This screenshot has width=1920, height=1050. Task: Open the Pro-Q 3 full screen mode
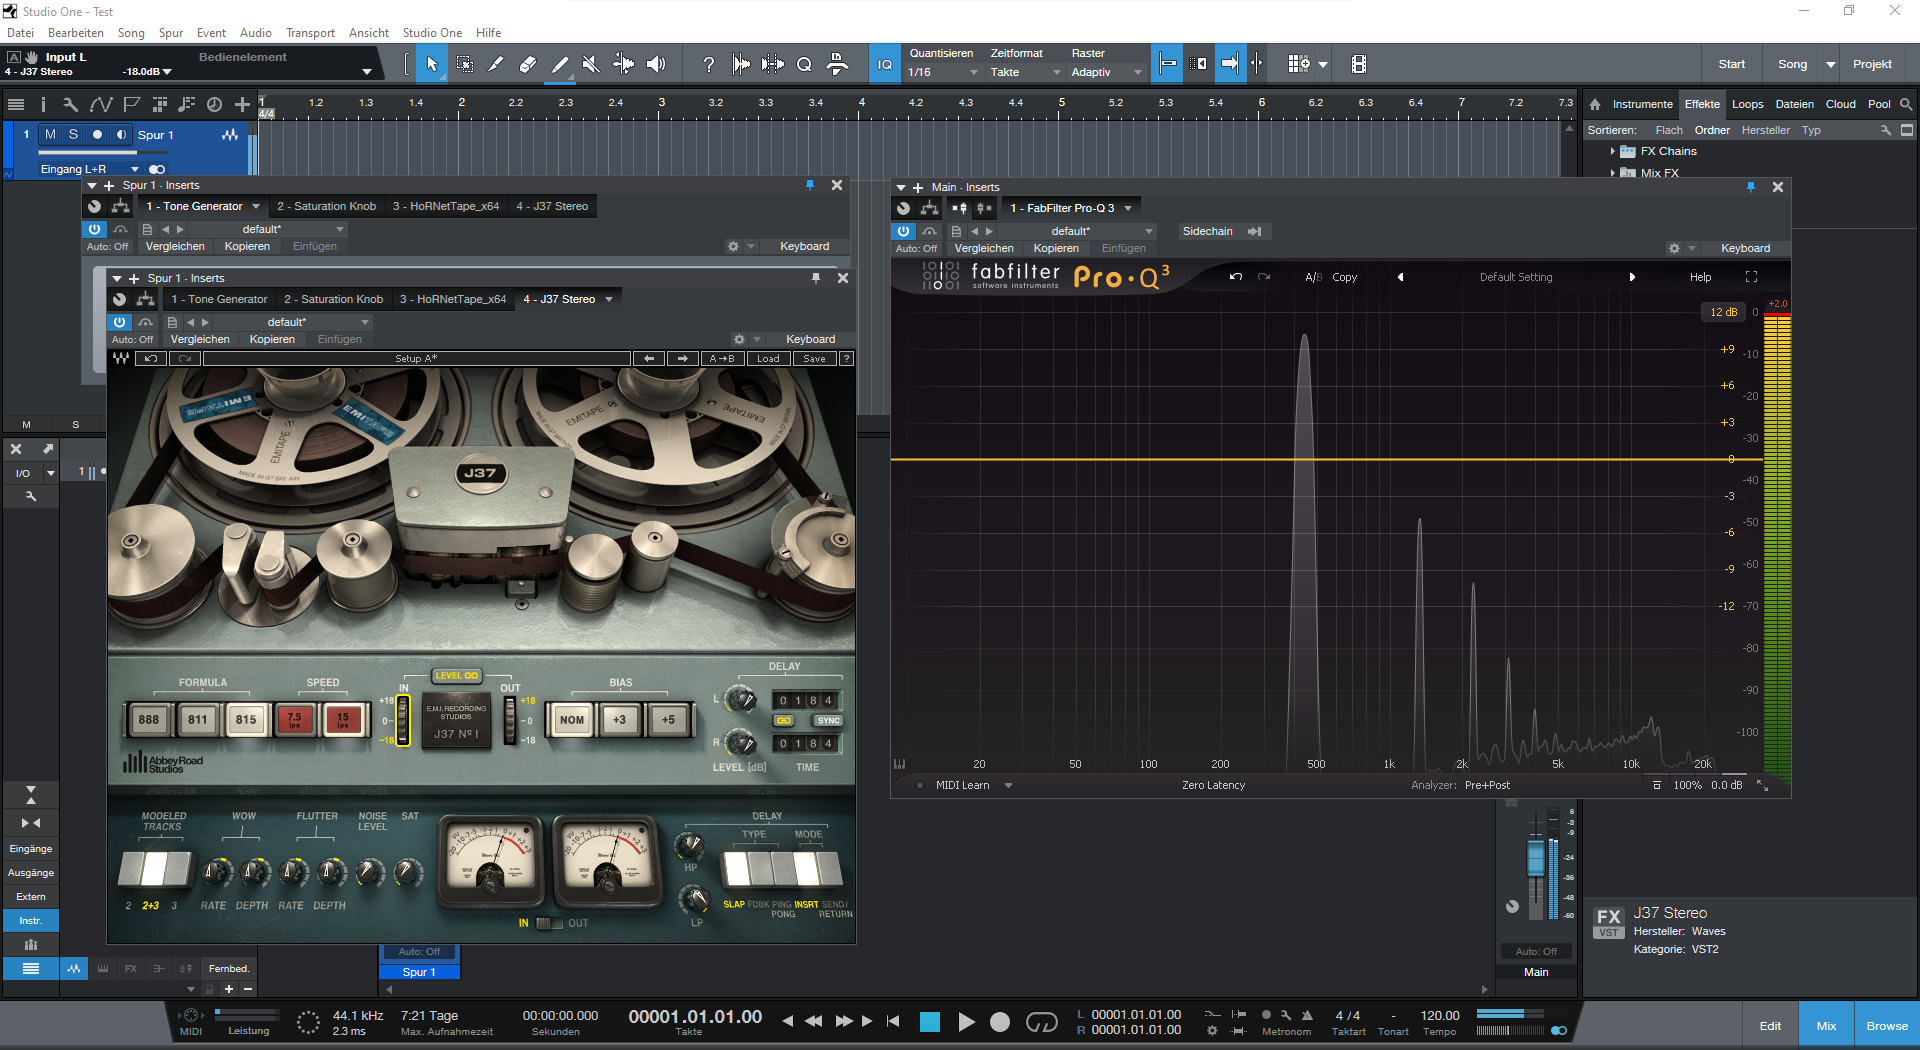1751,277
